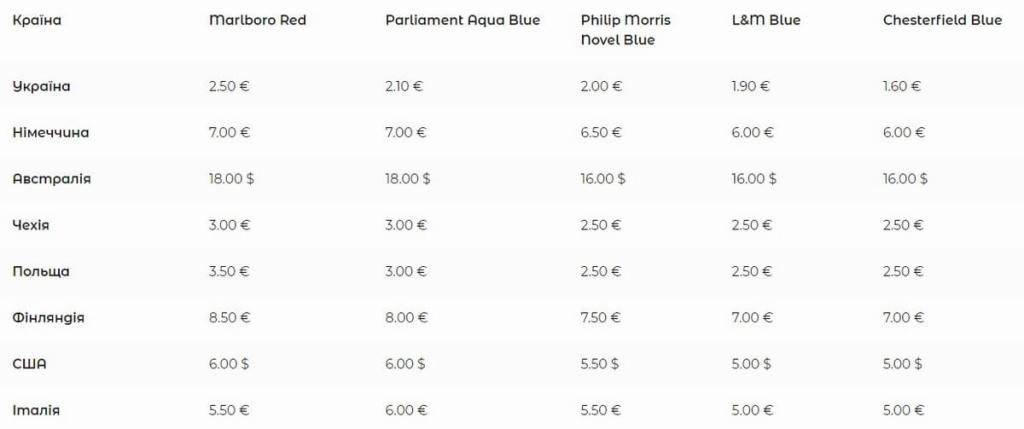Select the Marlboro Red column header
Screen dimensions: 1024x429
coord(257,20)
